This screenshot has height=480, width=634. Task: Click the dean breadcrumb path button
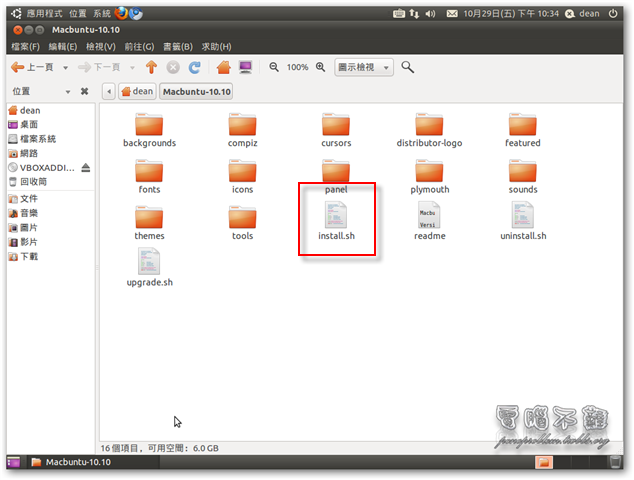click(137, 91)
